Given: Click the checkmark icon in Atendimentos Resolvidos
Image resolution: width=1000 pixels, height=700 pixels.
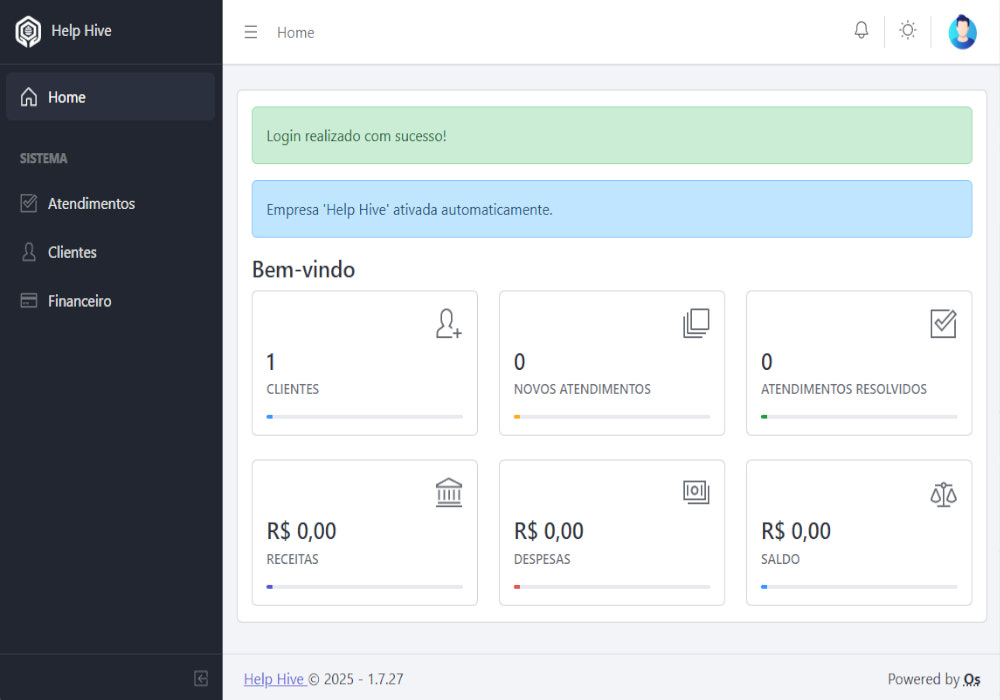Looking at the screenshot, I should click(943, 323).
